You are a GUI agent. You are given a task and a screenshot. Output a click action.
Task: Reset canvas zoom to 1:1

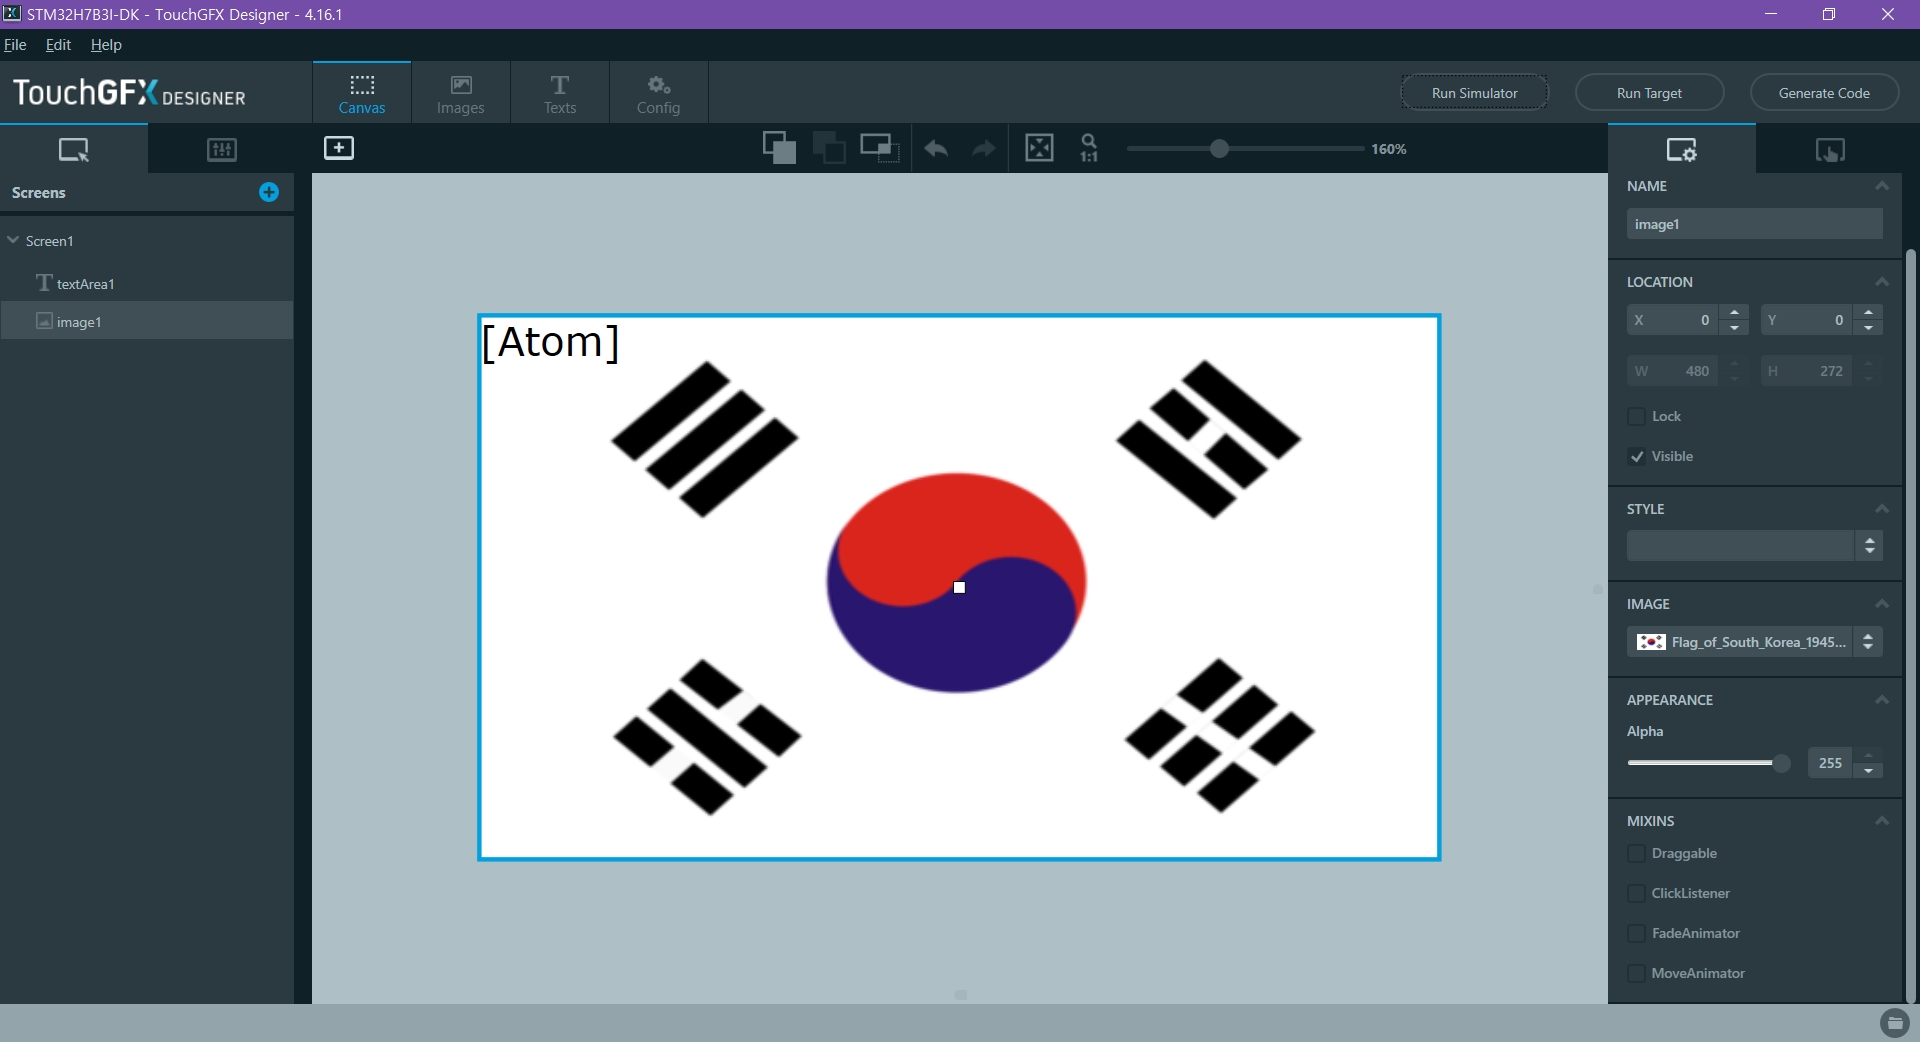(1089, 148)
